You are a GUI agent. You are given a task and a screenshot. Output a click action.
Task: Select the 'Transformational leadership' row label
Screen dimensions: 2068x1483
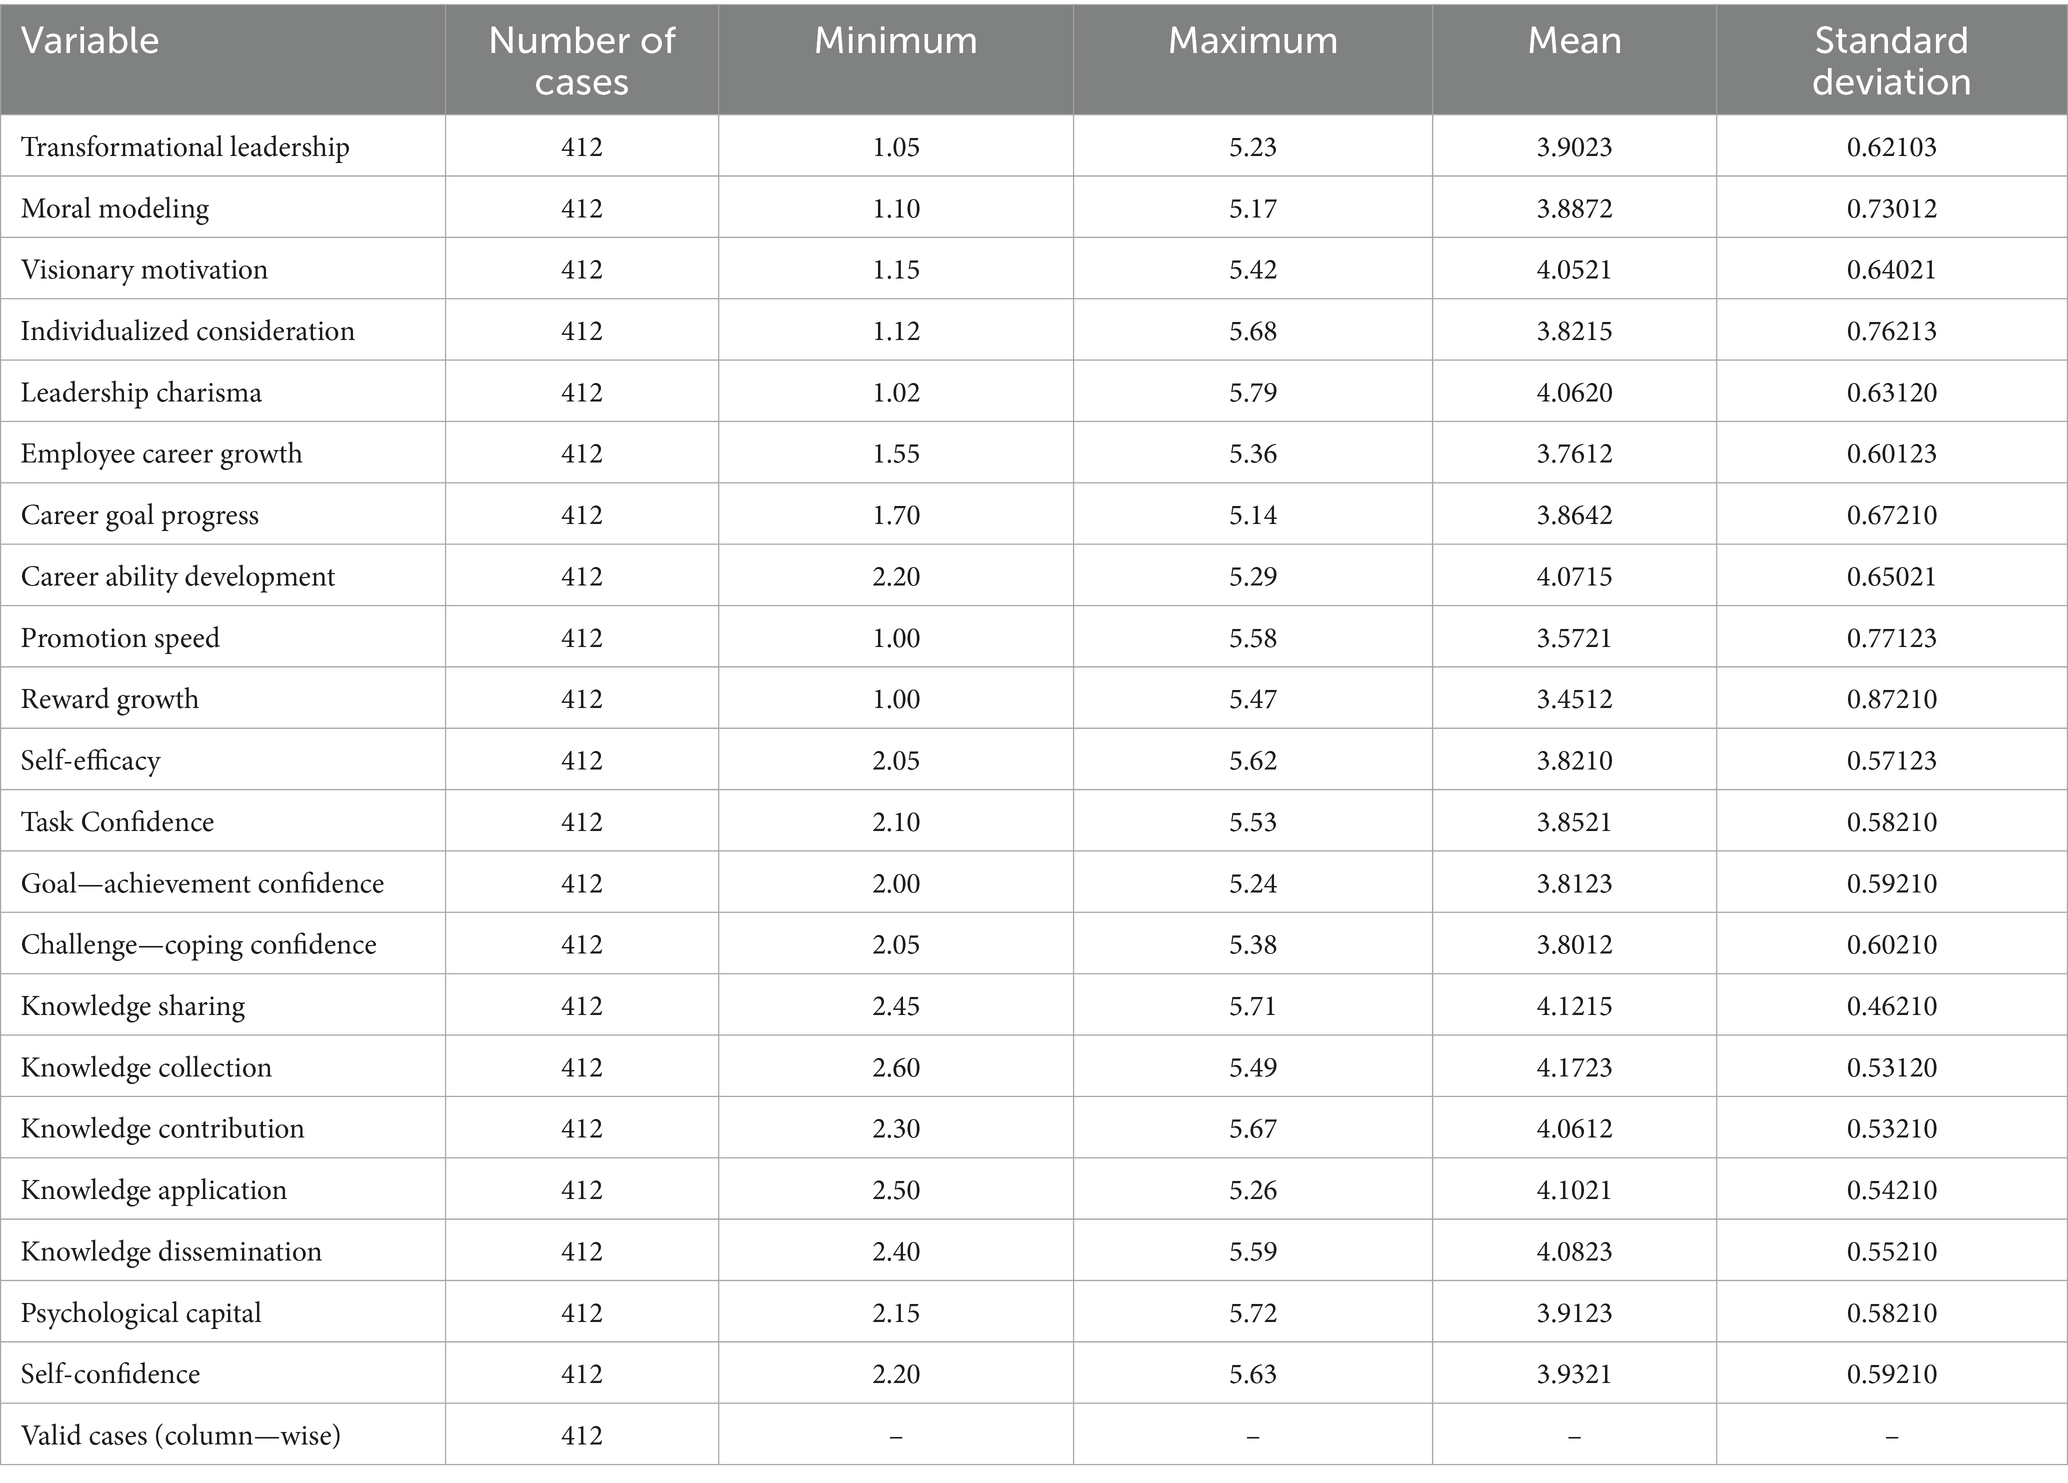click(185, 147)
